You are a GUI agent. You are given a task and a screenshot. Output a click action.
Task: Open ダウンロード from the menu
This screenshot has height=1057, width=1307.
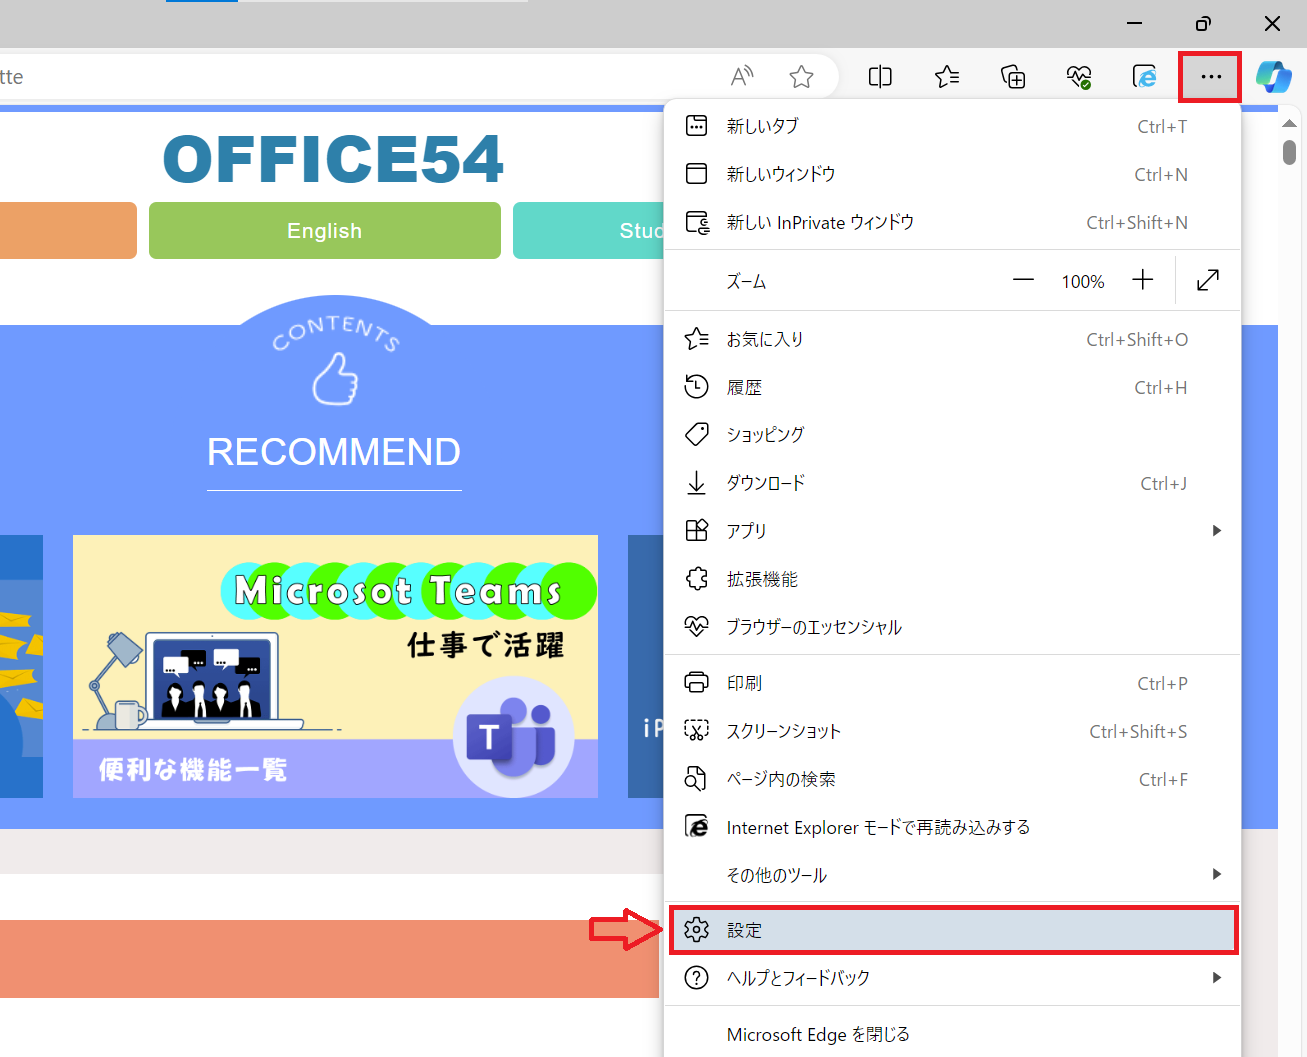coord(952,483)
